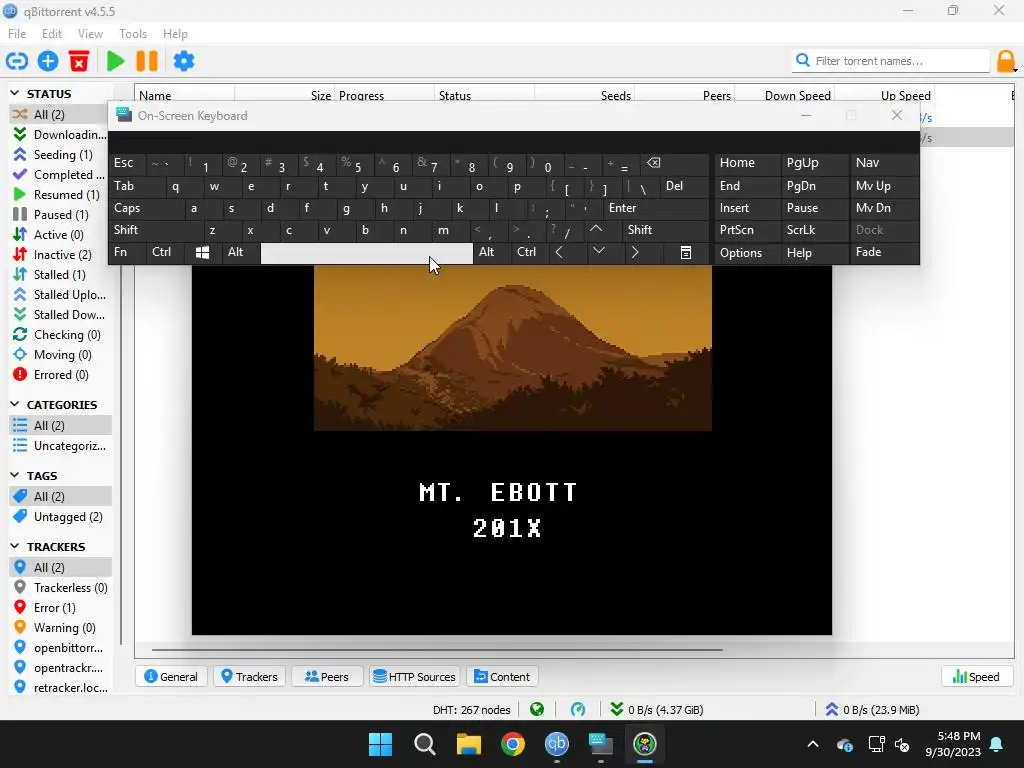Click the context menu key on on-screen keyboard
Viewport: 1024px width, 768px height.
(686, 252)
